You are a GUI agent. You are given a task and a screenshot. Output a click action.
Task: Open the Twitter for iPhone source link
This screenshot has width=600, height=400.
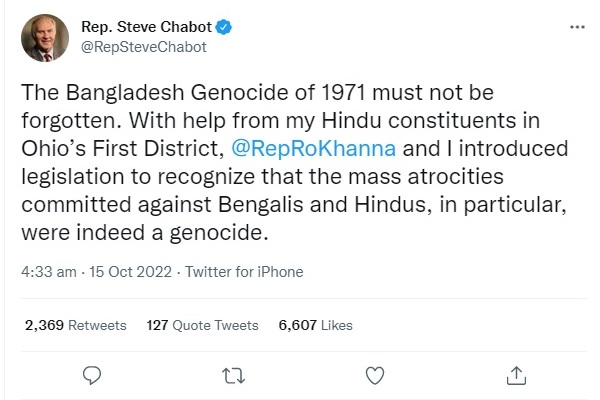click(247, 271)
